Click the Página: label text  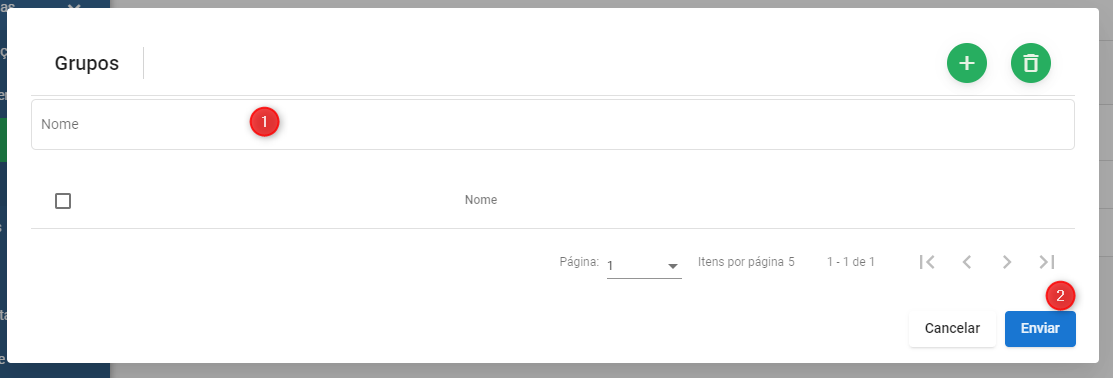(x=579, y=262)
